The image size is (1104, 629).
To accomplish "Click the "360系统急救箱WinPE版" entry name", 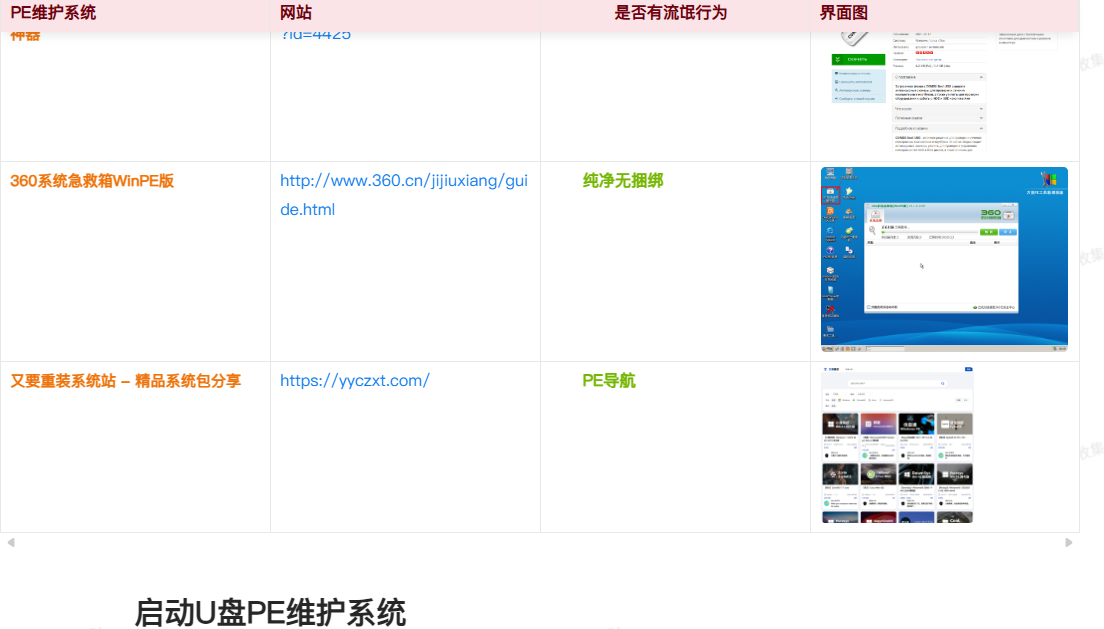I will 92,181.
